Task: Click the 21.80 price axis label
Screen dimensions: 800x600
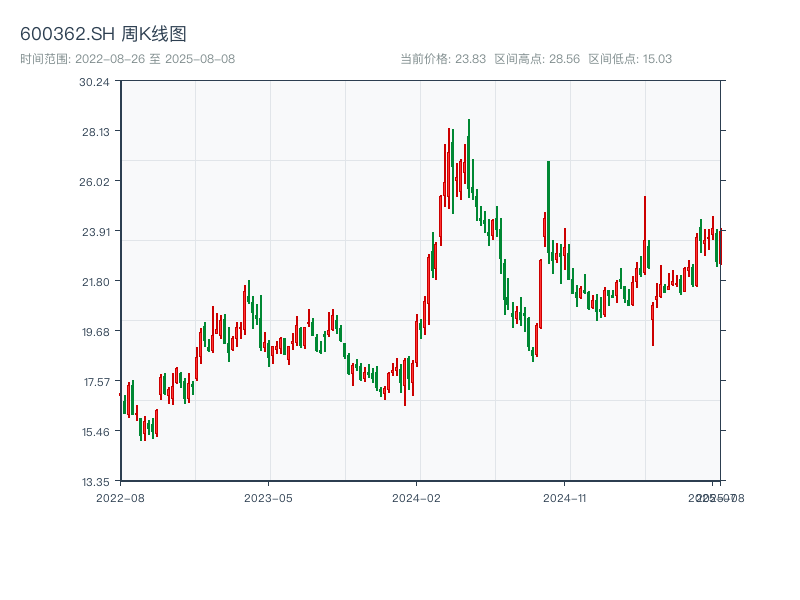Action: [95, 282]
